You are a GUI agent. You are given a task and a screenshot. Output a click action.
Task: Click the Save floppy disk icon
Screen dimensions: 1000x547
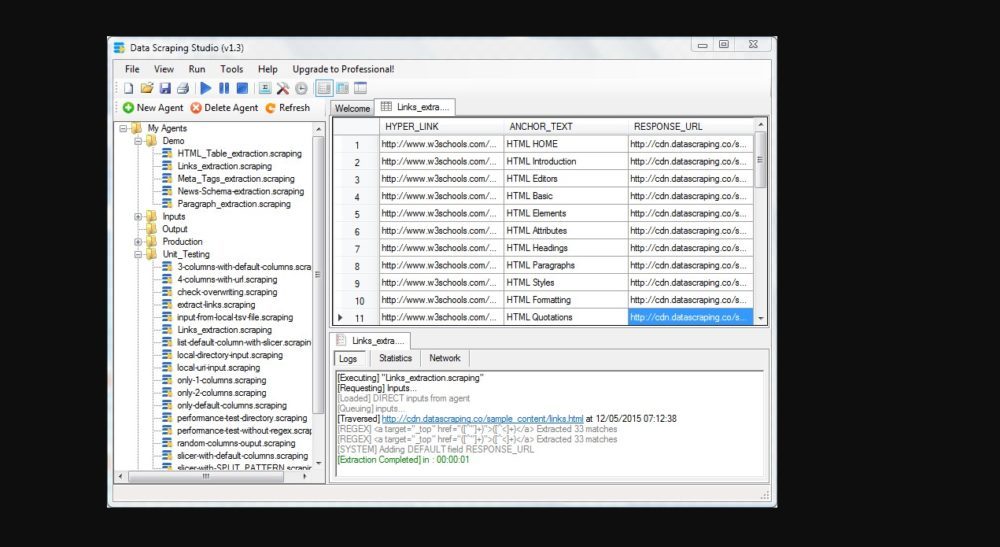point(165,88)
